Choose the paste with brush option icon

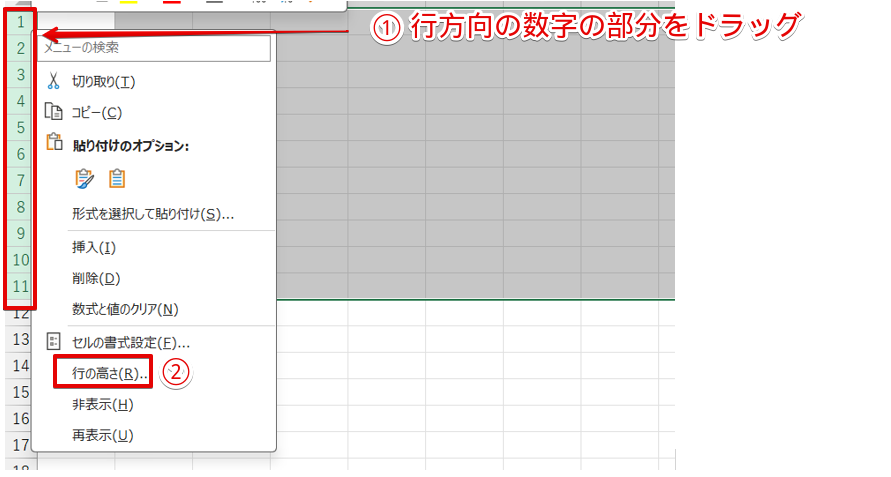coord(85,179)
